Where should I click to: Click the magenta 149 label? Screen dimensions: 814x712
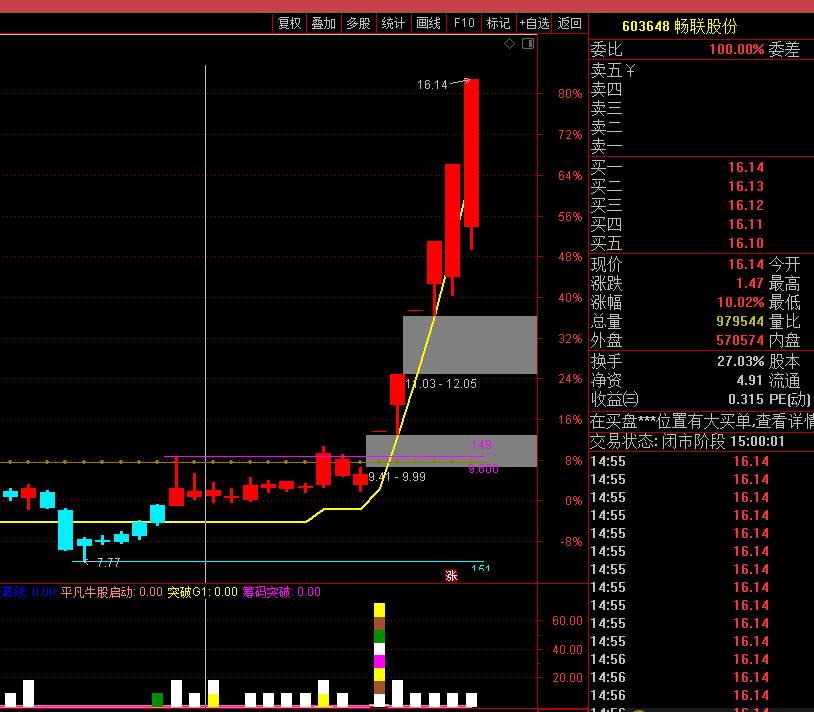coord(481,445)
